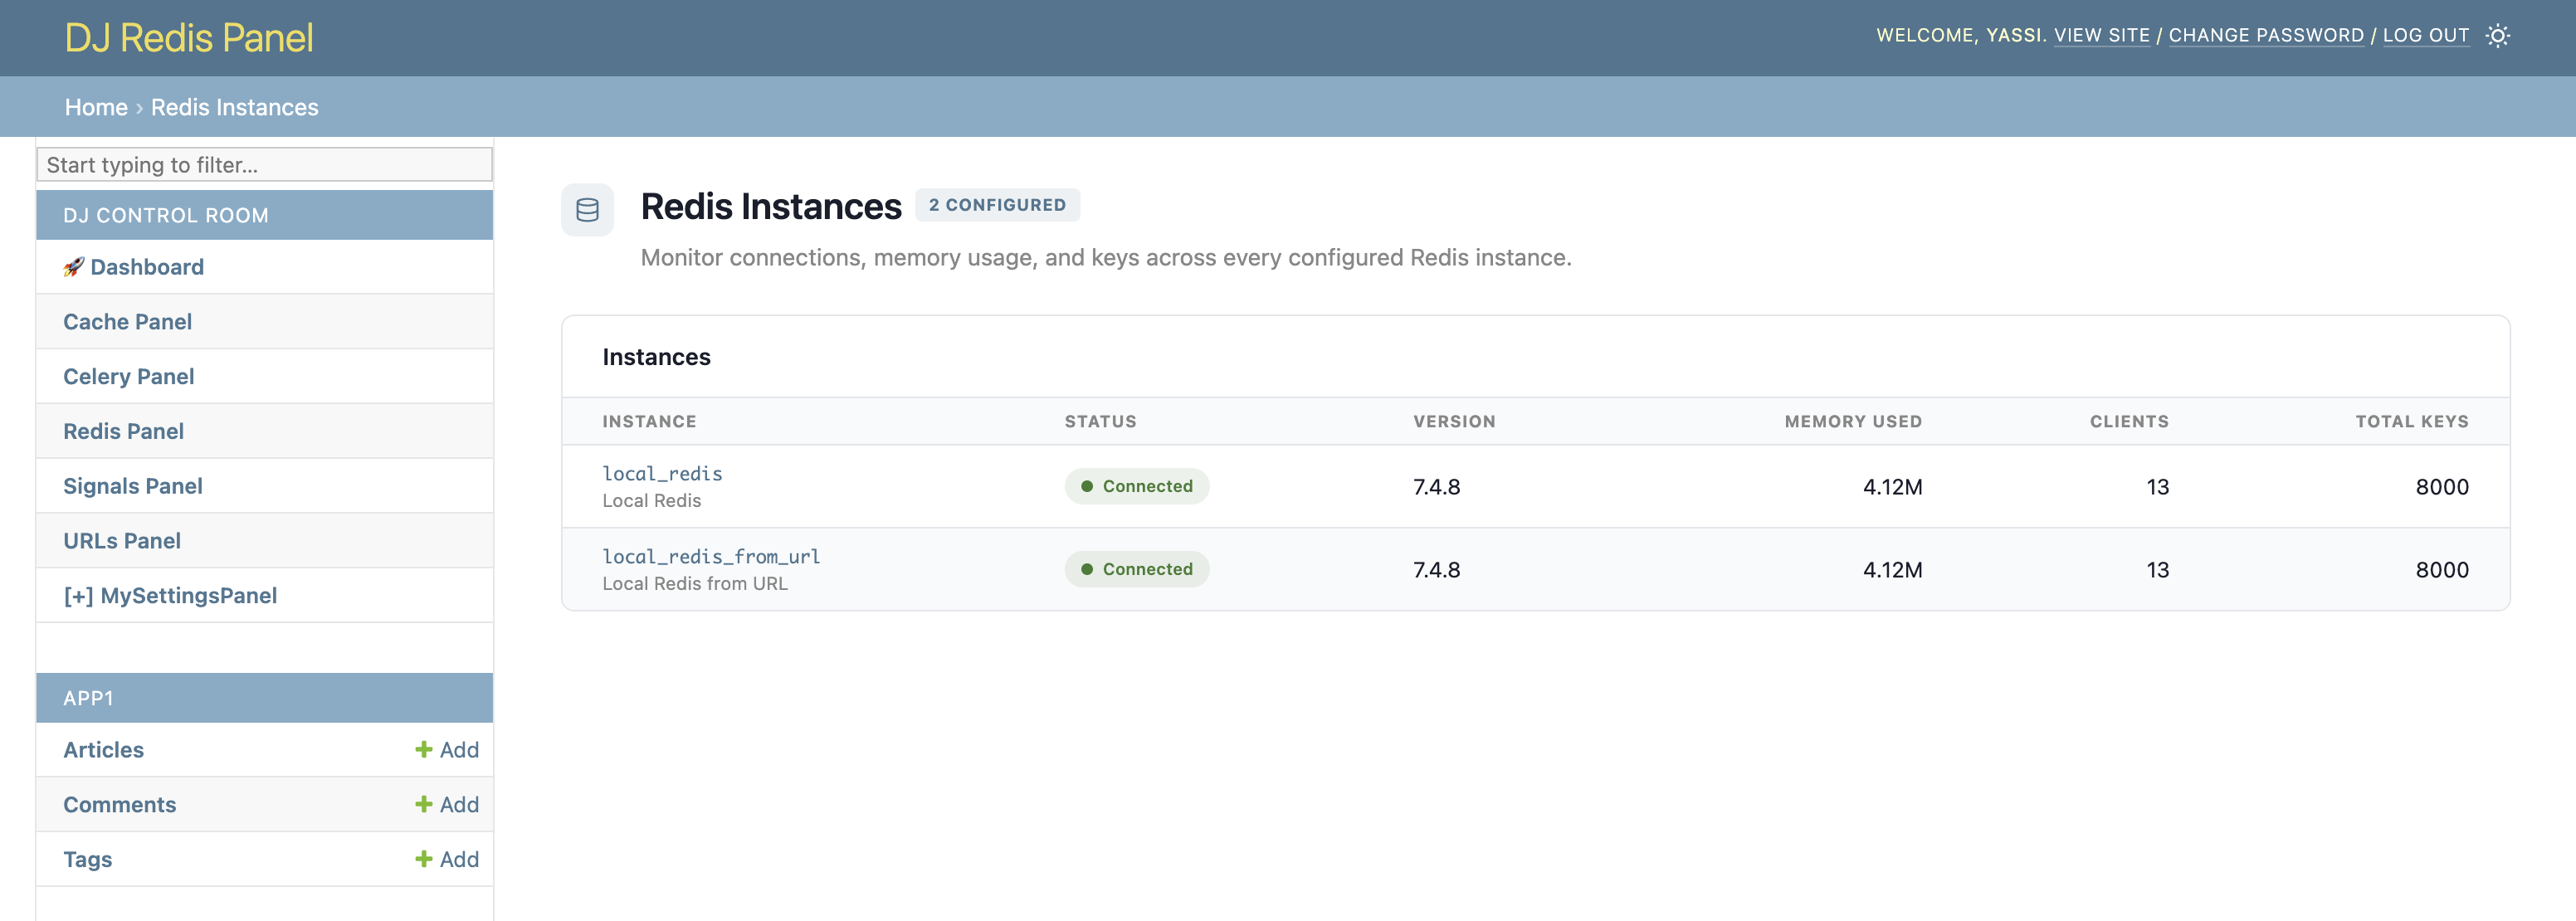The width and height of the screenshot is (2576, 921).
Task: Click the plus icon next to Tags
Action: click(x=423, y=859)
